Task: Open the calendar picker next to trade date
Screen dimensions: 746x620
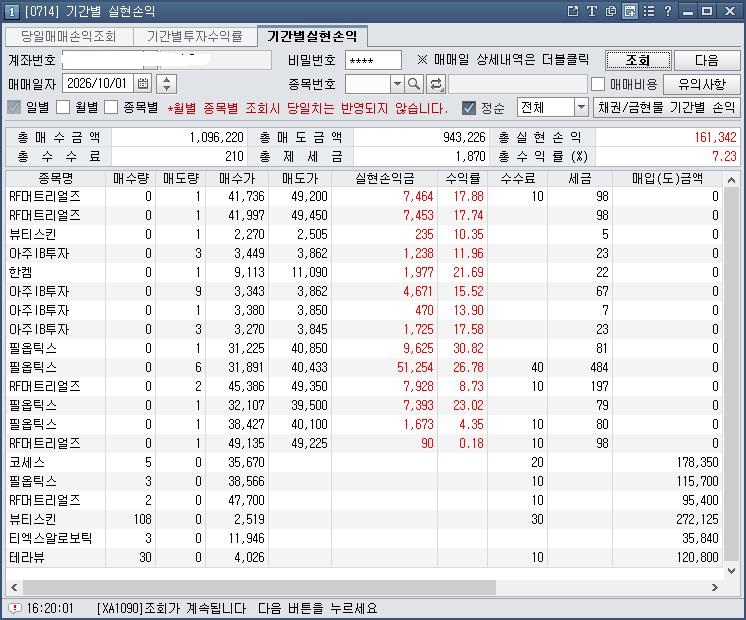Action: [143, 84]
